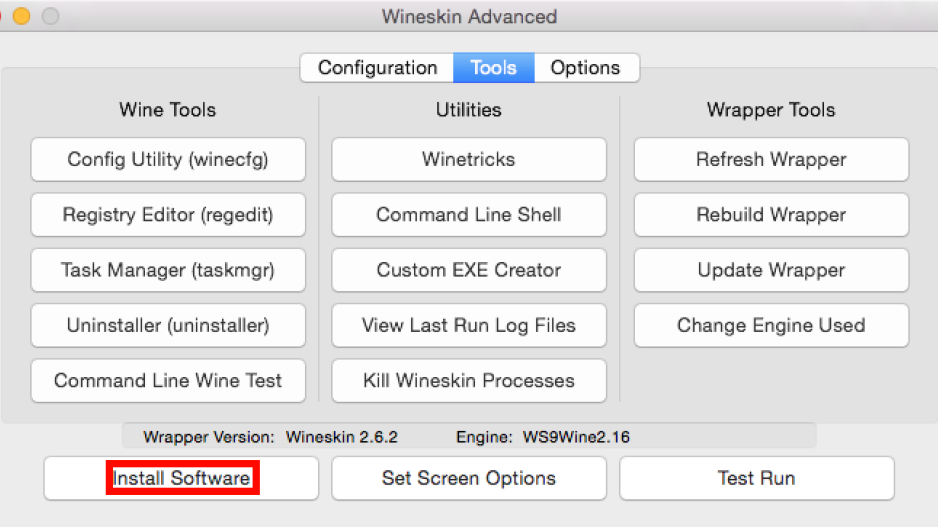Open Set Screen Options
The height and width of the screenshot is (527, 938).
click(469, 479)
